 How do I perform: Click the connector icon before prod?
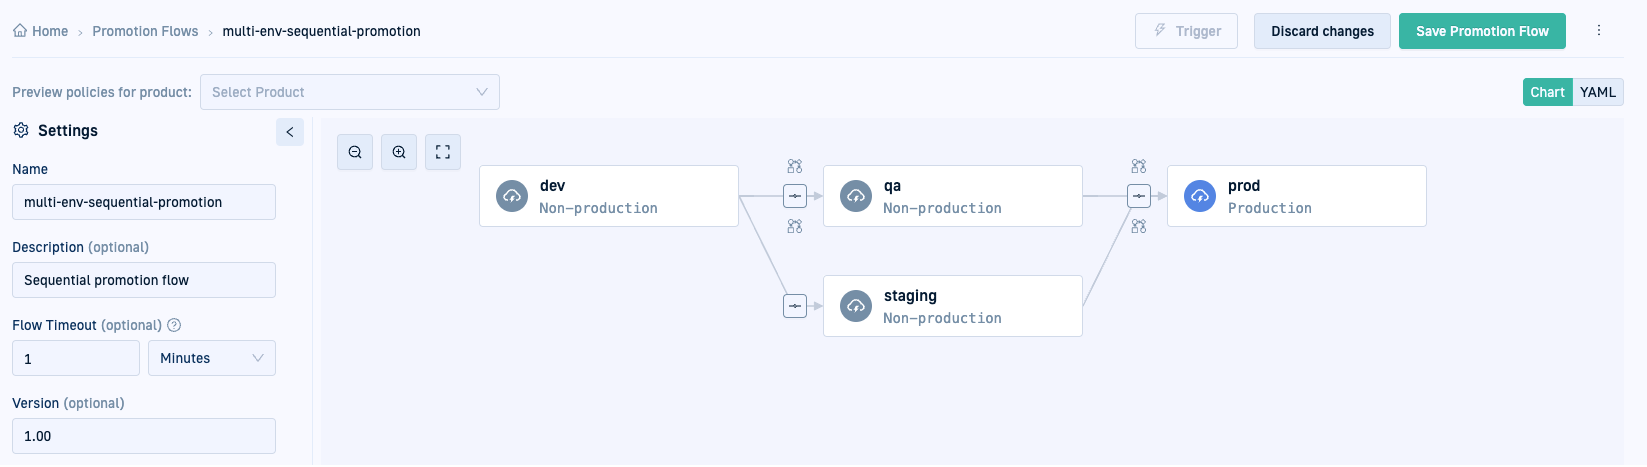pyautogui.click(x=1139, y=196)
